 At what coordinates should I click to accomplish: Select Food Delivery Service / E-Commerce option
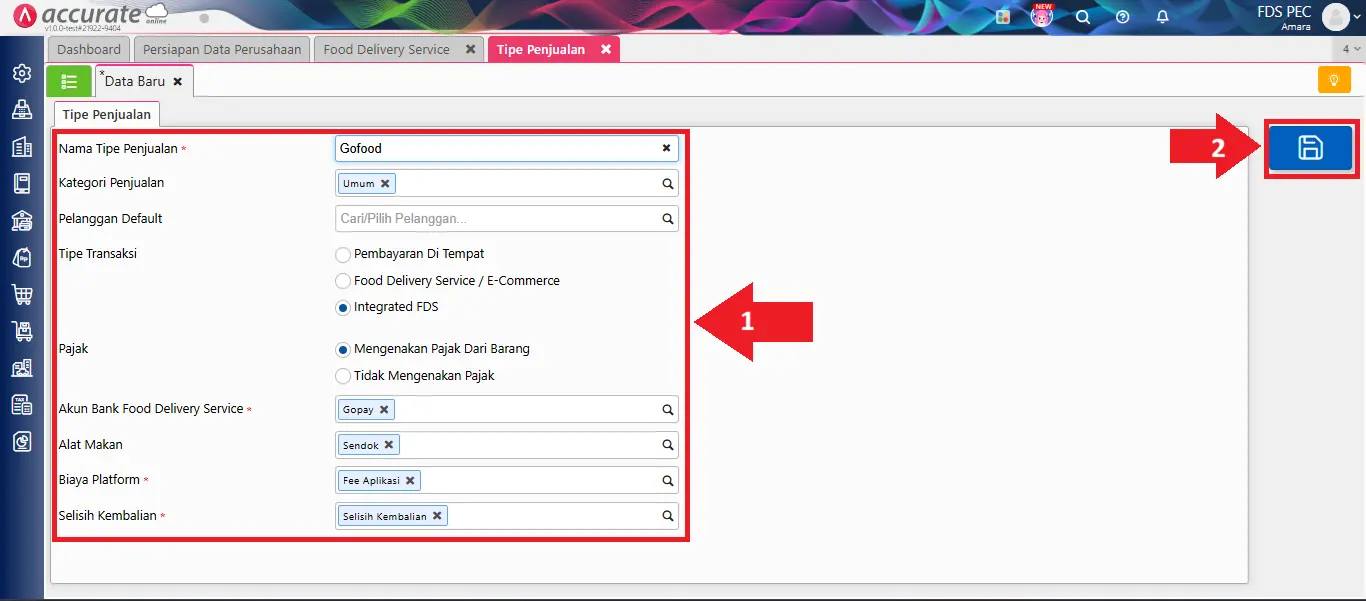tap(343, 282)
